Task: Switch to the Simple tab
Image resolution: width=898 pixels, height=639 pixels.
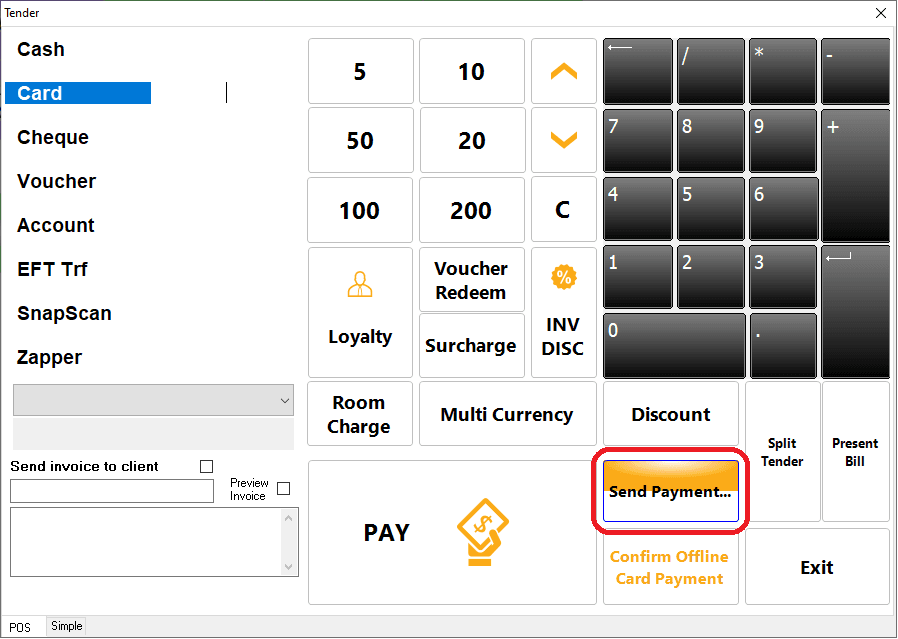Action: tap(67, 626)
